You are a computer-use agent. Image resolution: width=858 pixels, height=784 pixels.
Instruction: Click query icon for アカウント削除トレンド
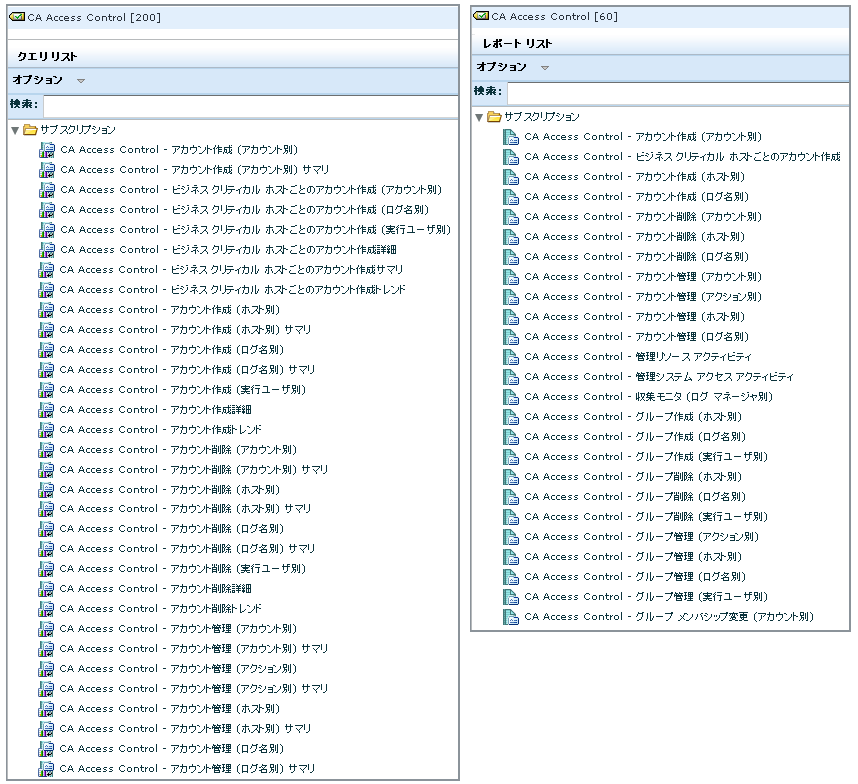[47, 608]
